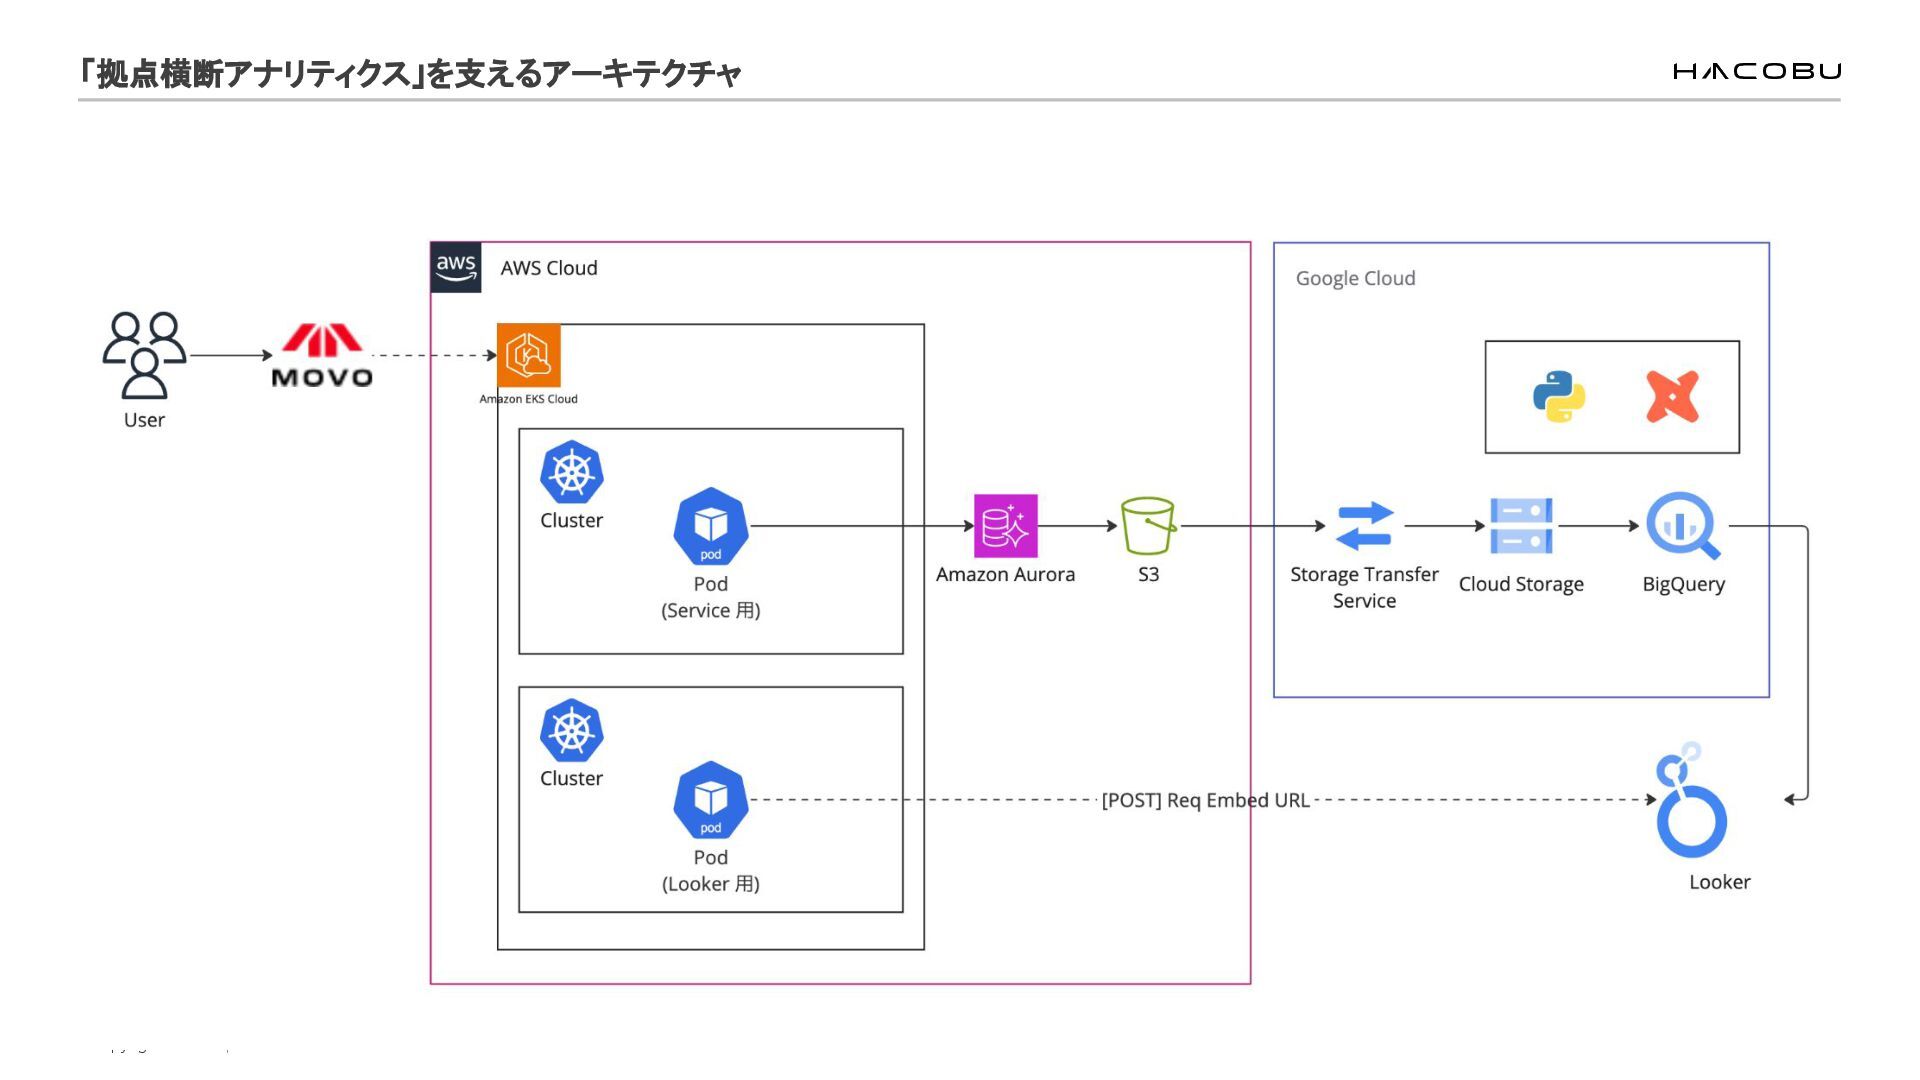
Task: Click the AWS logo badge
Action: pyautogui.click(x=456, y=267)
